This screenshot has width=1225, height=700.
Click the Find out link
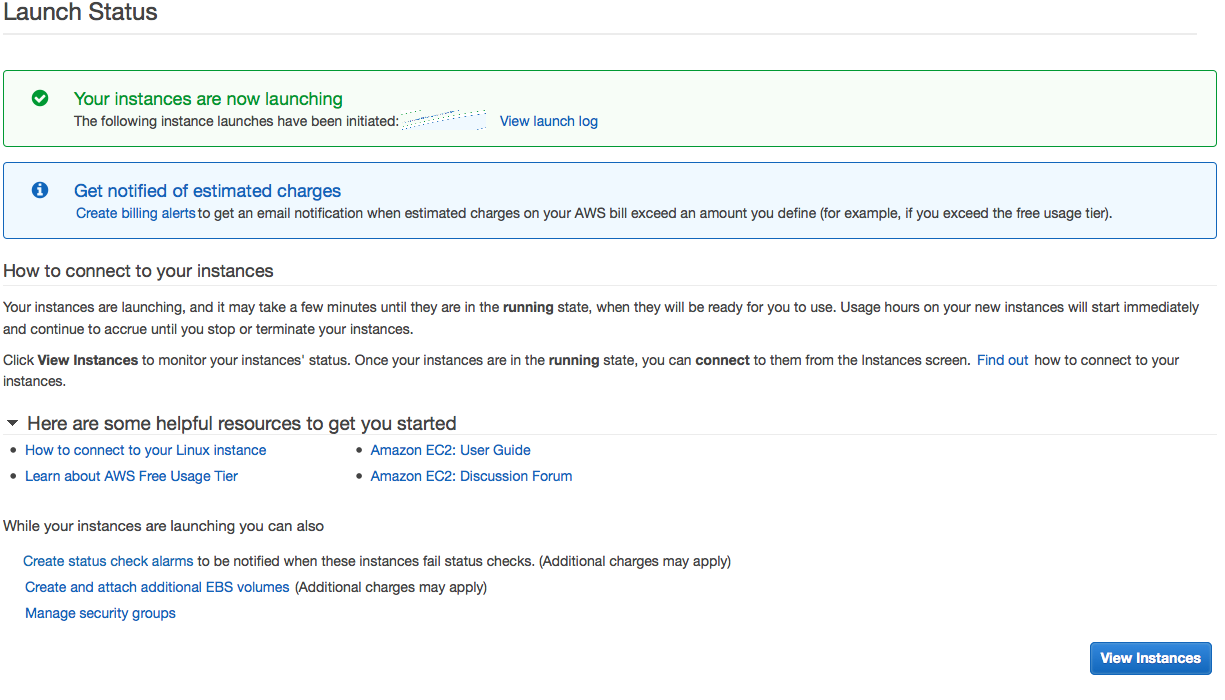(x=1002, y=360)
